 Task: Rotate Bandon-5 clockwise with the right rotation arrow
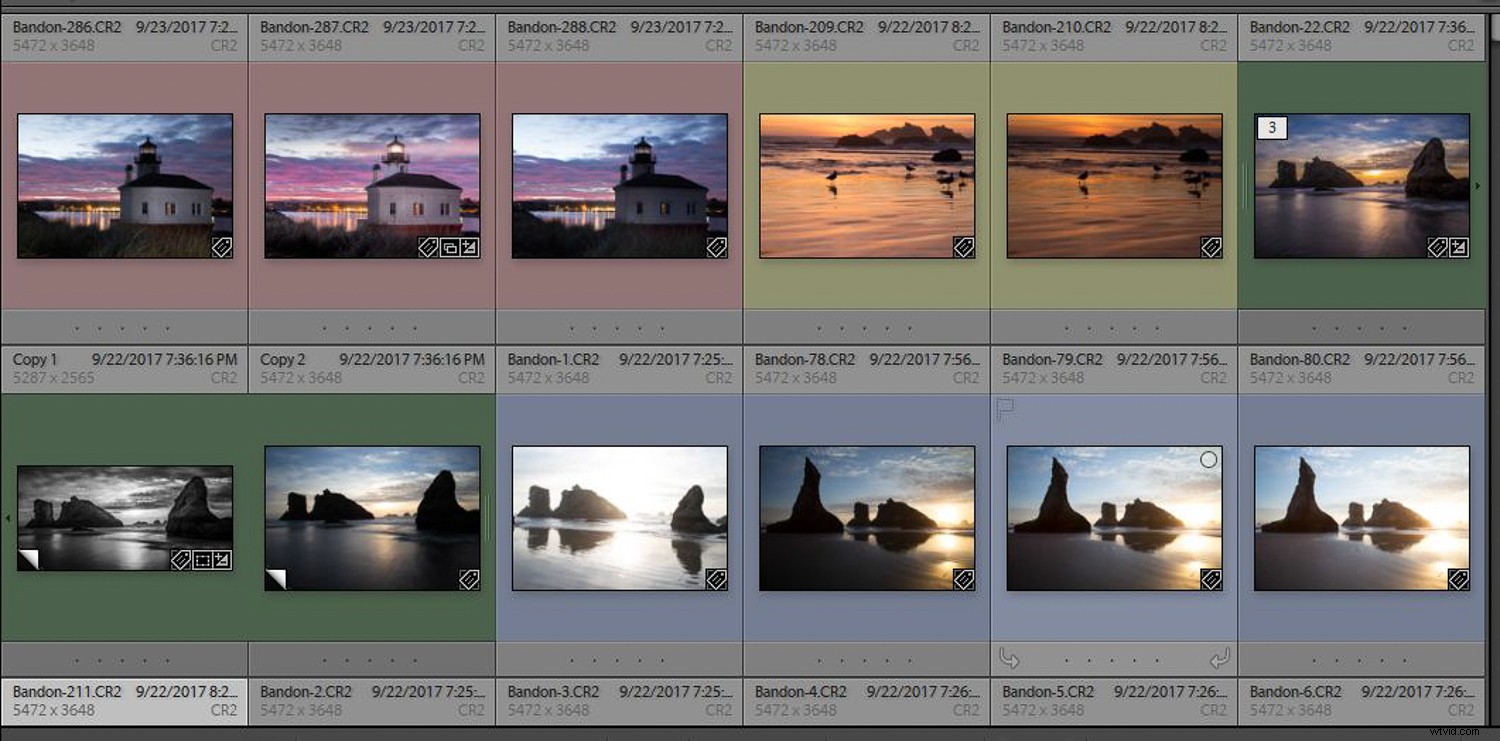pos(1219,659)
